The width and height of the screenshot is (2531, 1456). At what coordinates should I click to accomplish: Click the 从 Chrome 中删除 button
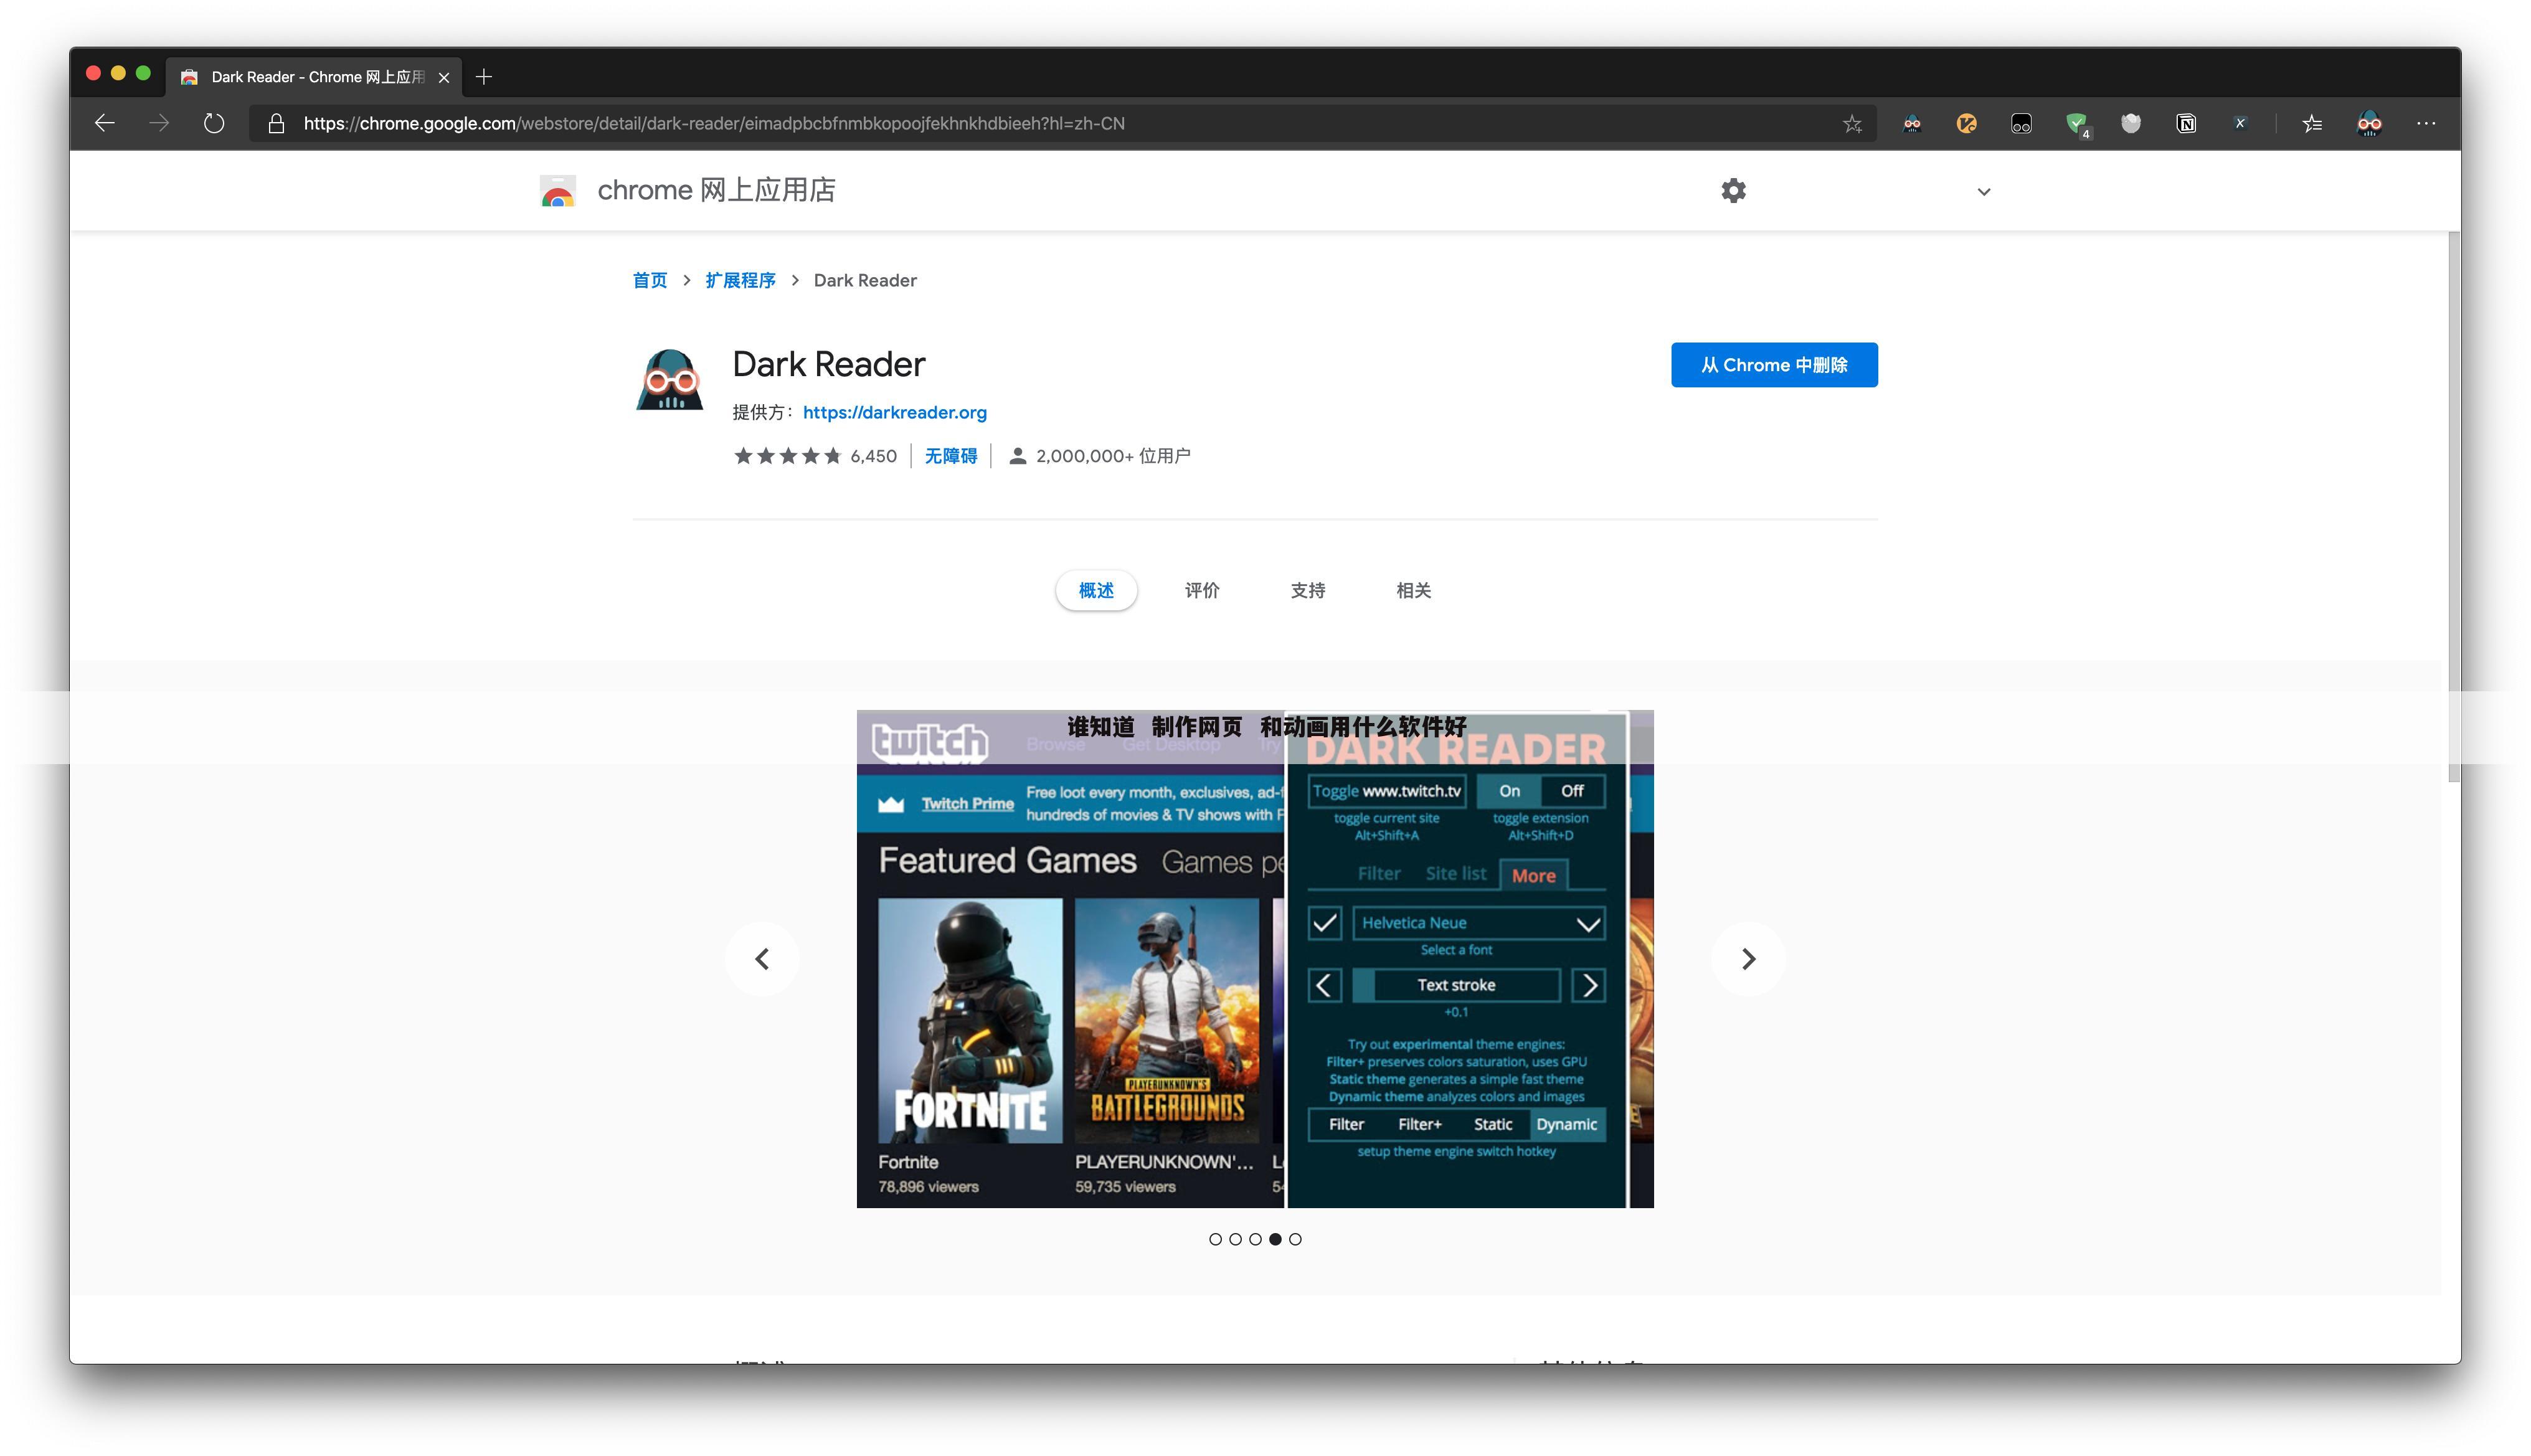tap(1773, 365)
